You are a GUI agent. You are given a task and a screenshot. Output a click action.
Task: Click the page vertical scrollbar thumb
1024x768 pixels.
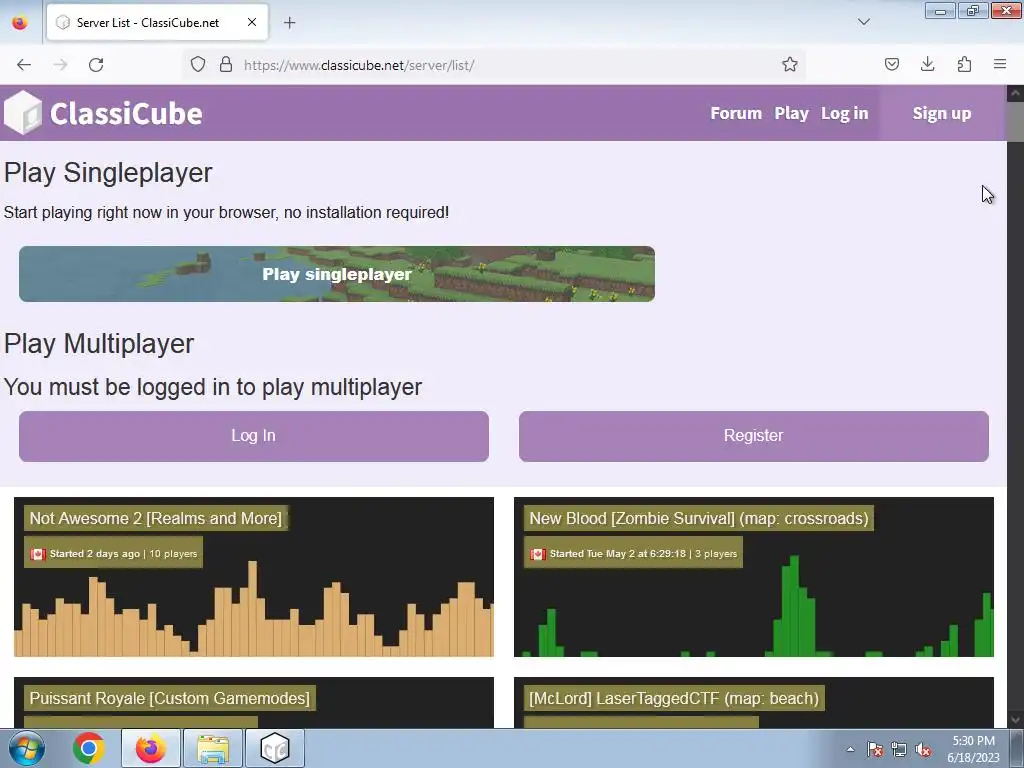1015,121
